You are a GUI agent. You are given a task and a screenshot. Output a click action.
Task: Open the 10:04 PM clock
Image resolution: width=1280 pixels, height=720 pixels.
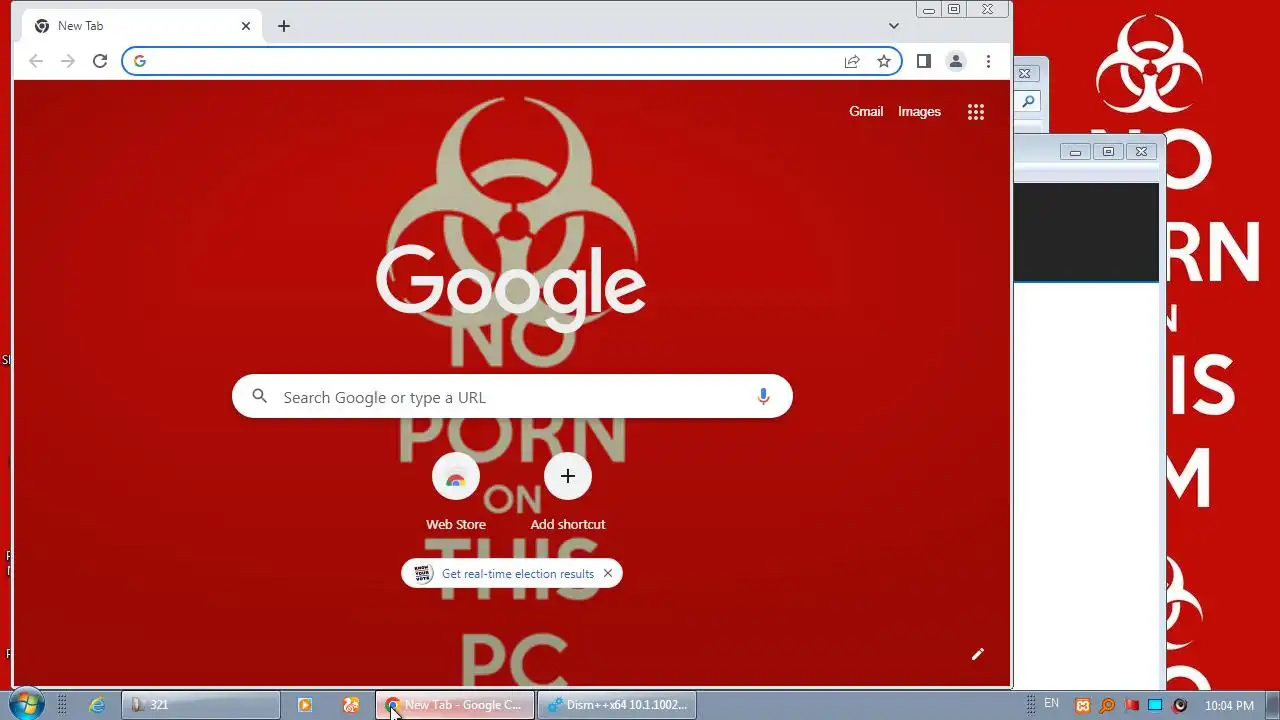[x=1229, y=706]
